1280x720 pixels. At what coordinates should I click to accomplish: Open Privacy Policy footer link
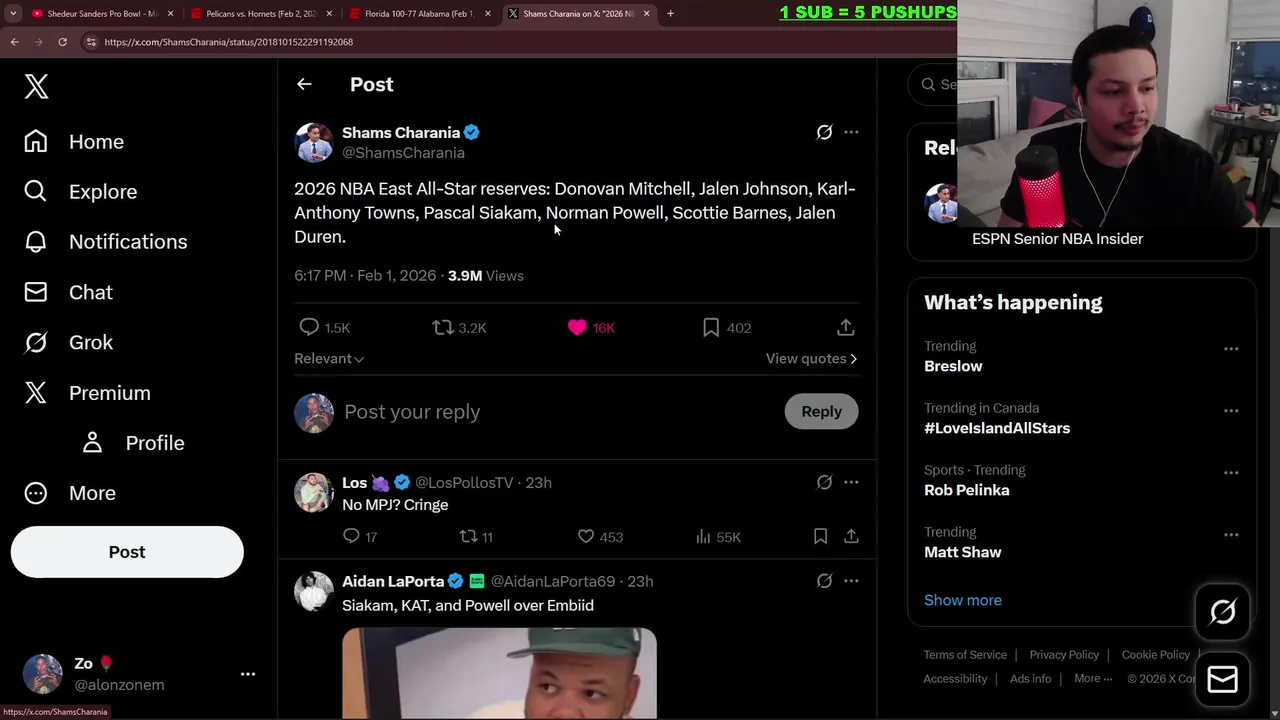click(x=1064, y=655)
